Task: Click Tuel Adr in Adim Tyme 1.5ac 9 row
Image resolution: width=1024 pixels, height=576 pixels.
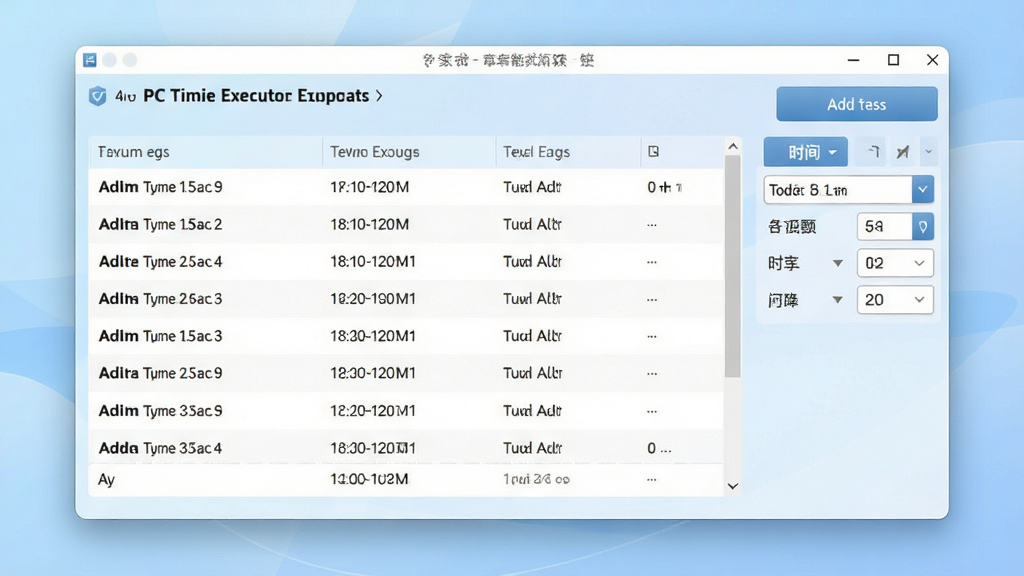Action: pyautogui.click(x=532, y=187)
